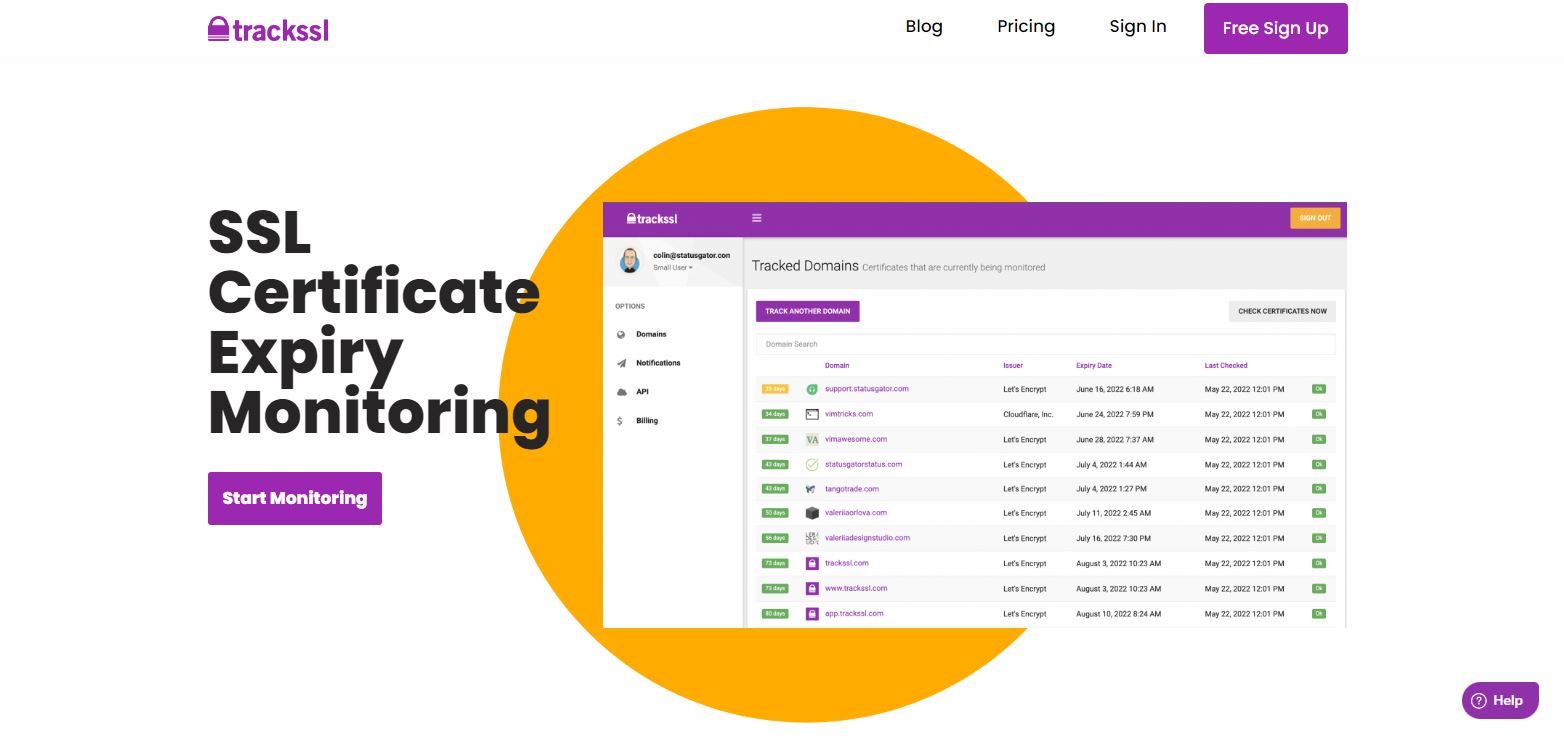Click the Tracked Domains heading
Image resolution: width=1564 pixels, height=742 pixels.
click(x=805, y=266)
